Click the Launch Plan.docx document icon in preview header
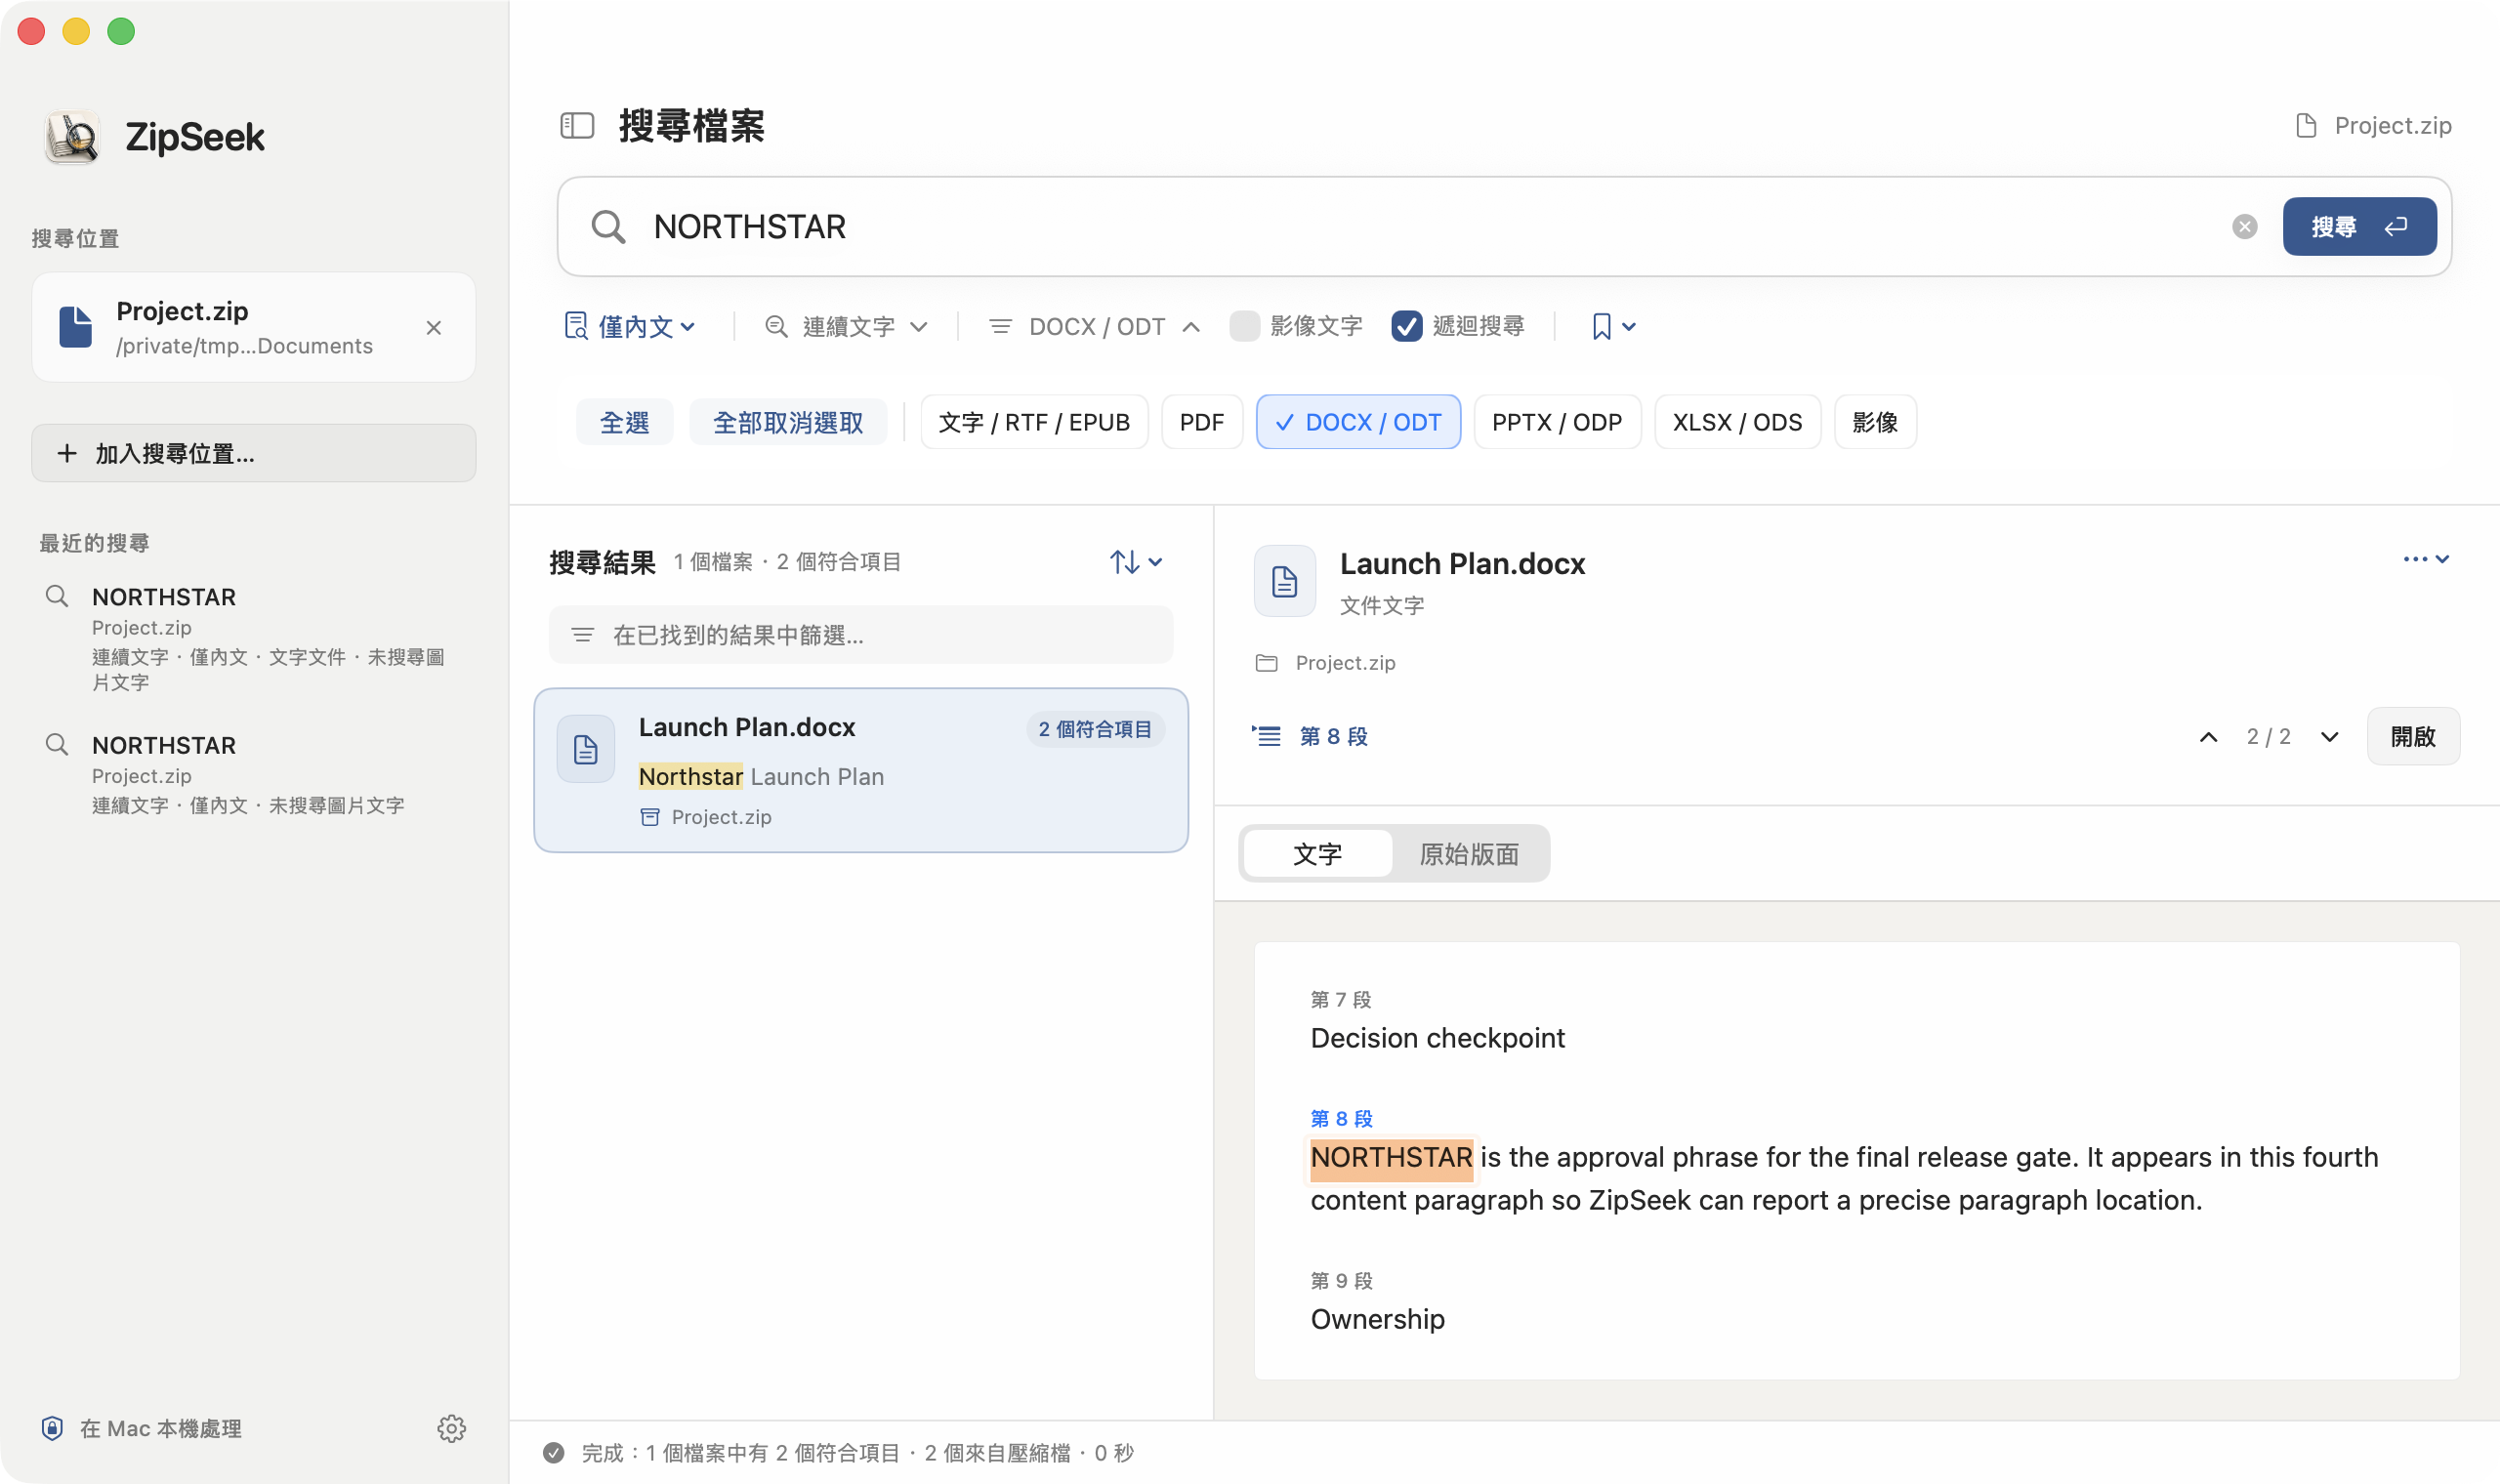 tap(1285, 581)
